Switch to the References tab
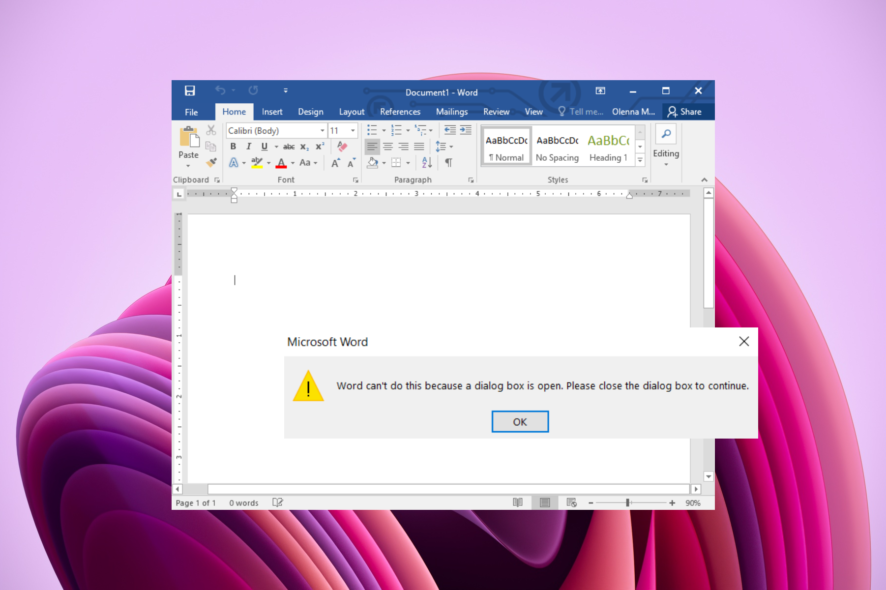Image resolution: width=886 pixels, height=590 pixels. pyautogui.click(x=400, y=112)
